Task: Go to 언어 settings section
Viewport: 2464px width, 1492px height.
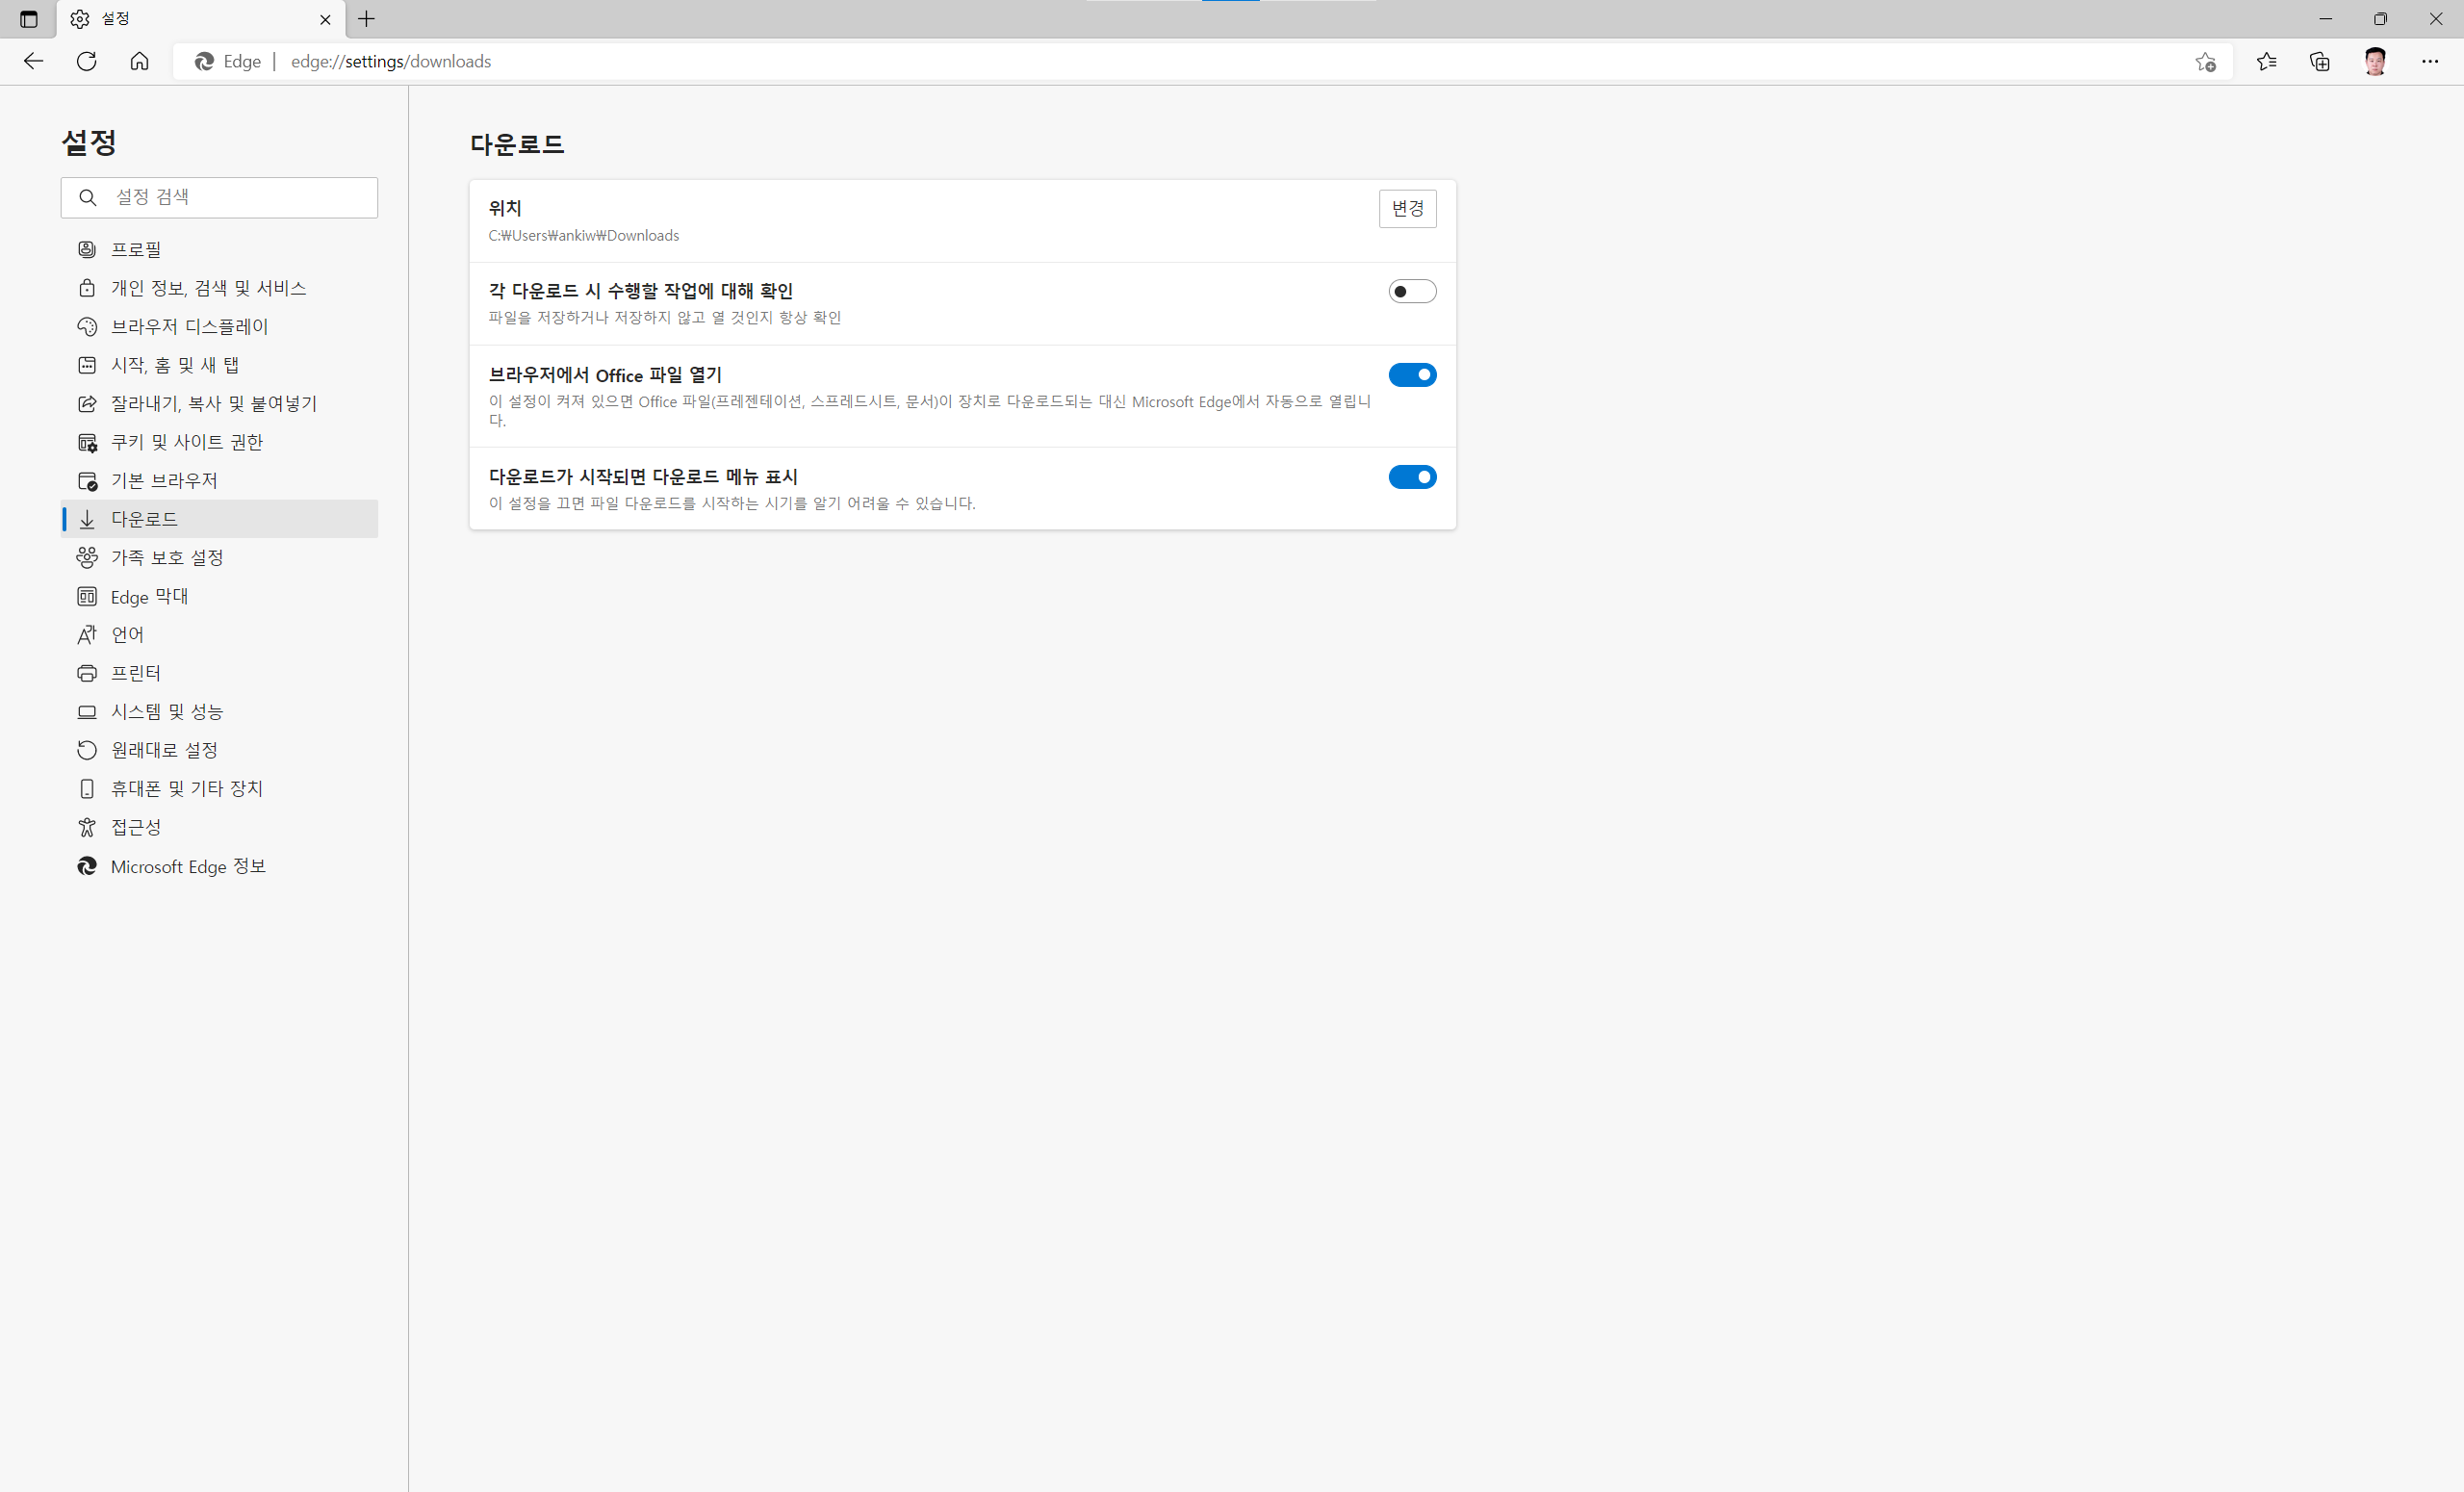Action: coord(127,634)
